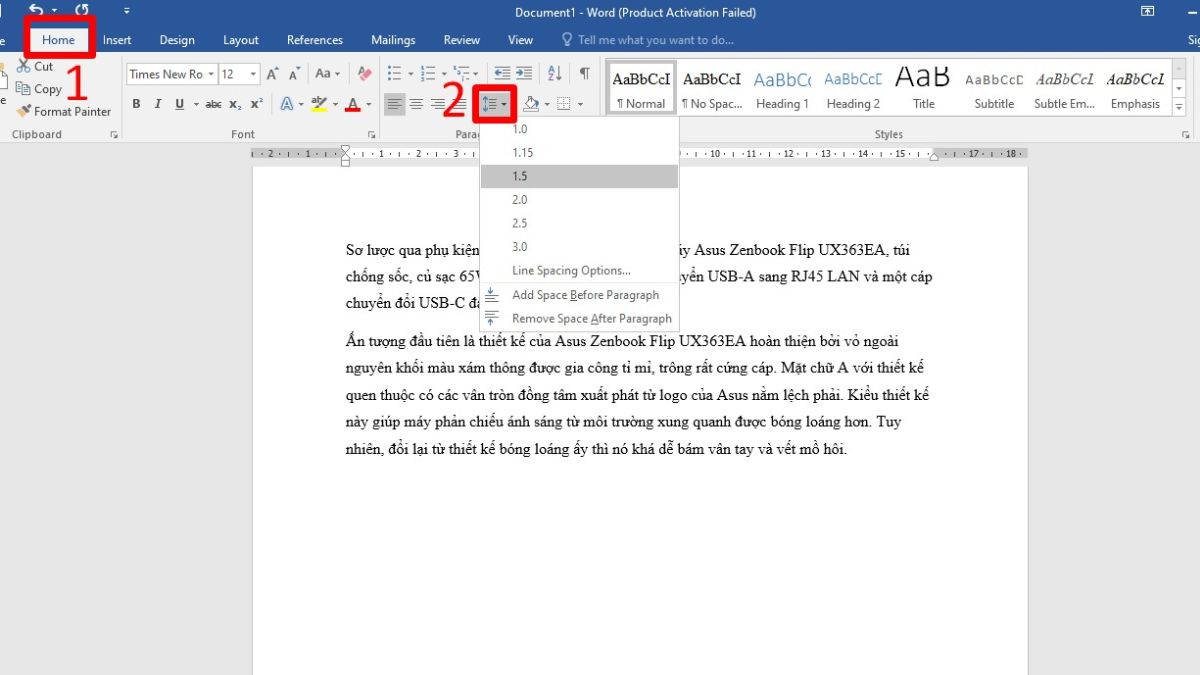Open underline style dropdown arrow

[196, 104]
